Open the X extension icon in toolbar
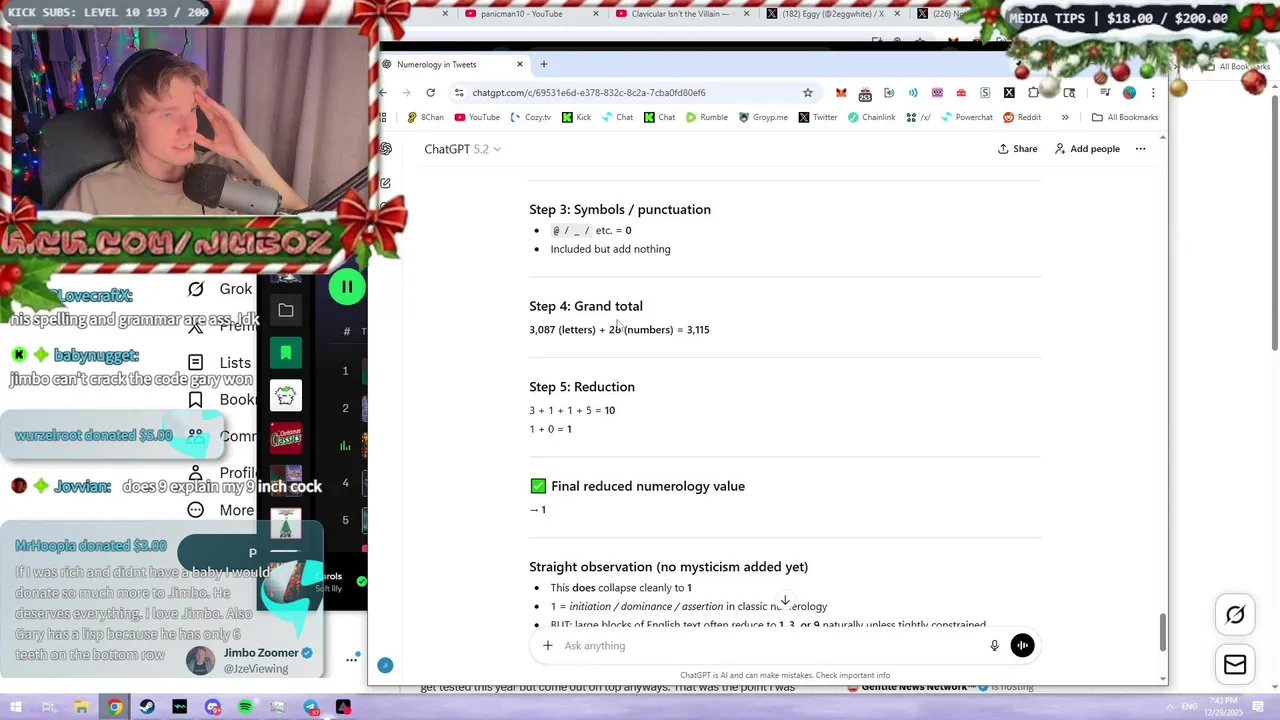This screenshot has width=1280, height=720. point(1009,93)
